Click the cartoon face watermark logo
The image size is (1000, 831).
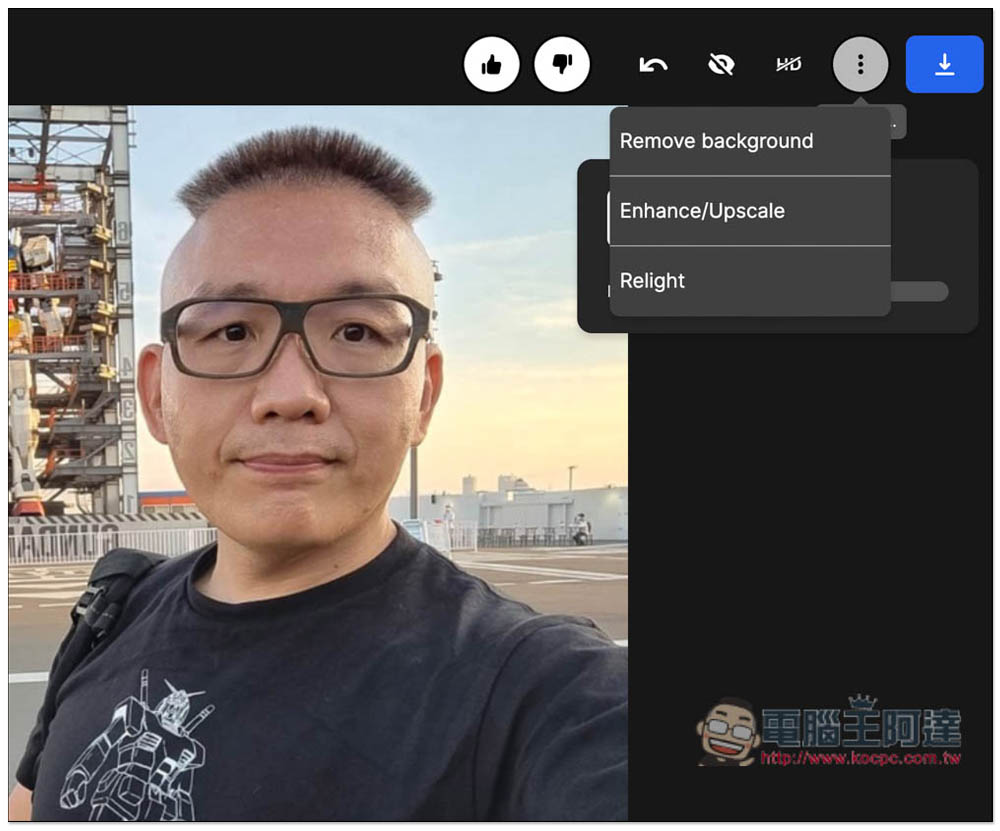pos(727,733)
